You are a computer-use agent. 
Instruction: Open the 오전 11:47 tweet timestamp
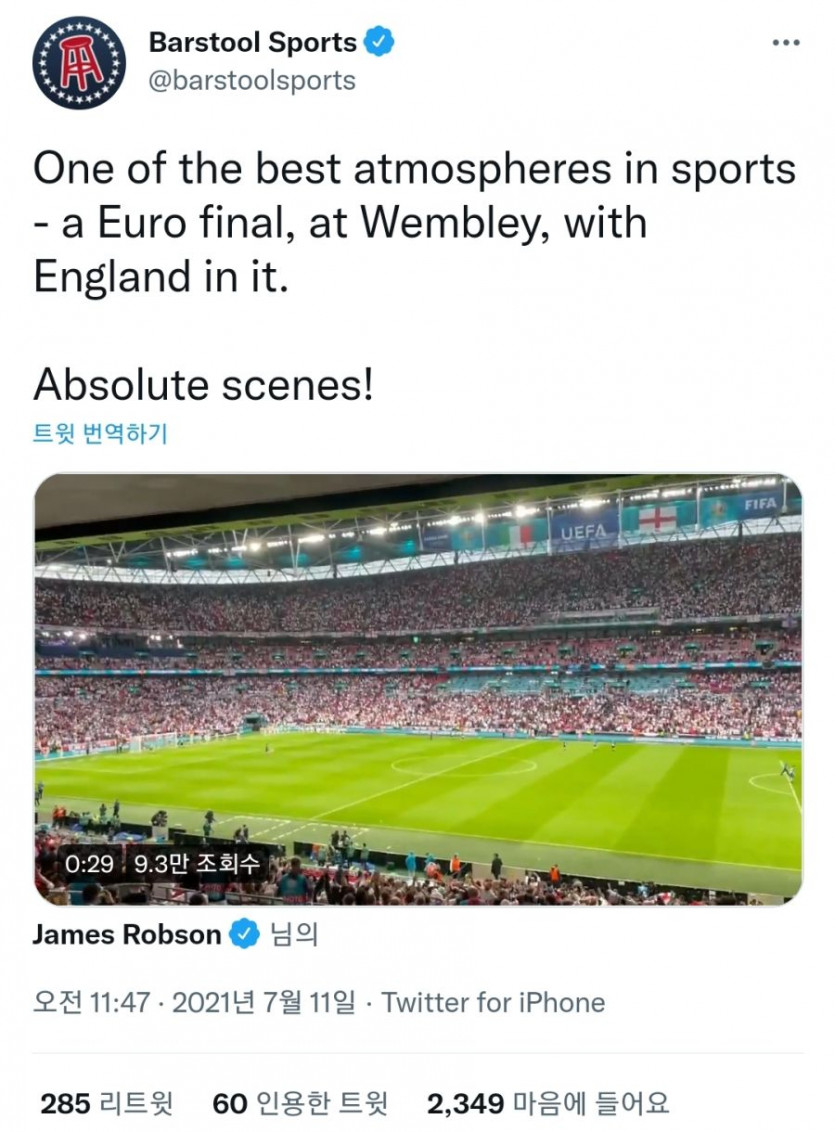[x=92, y=1002]
